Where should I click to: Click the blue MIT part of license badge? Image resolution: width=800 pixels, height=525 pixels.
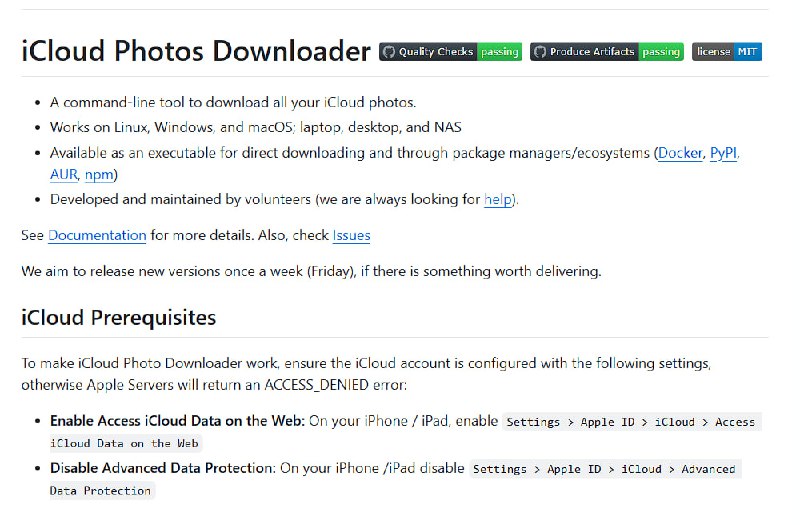(747, 52)
